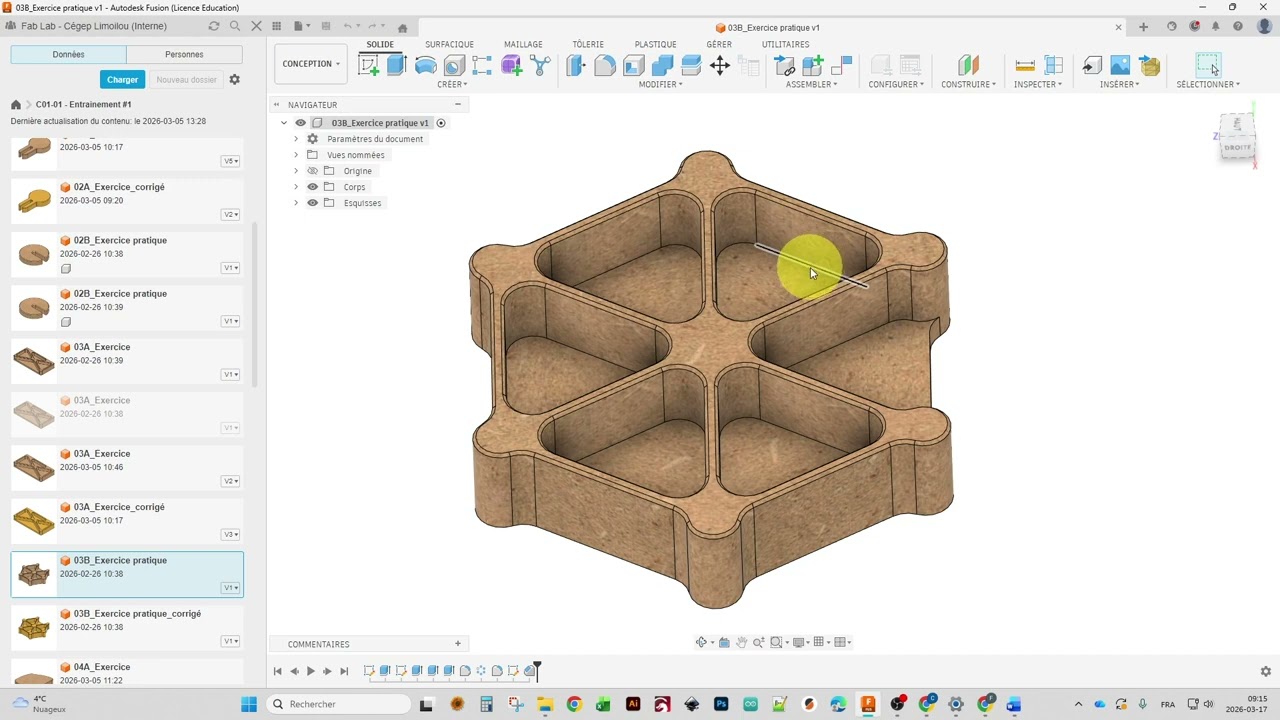Open data panel settings gear
Viewport: 1280px width, 720px height.
pyautogui.click(x=235, y=79)
